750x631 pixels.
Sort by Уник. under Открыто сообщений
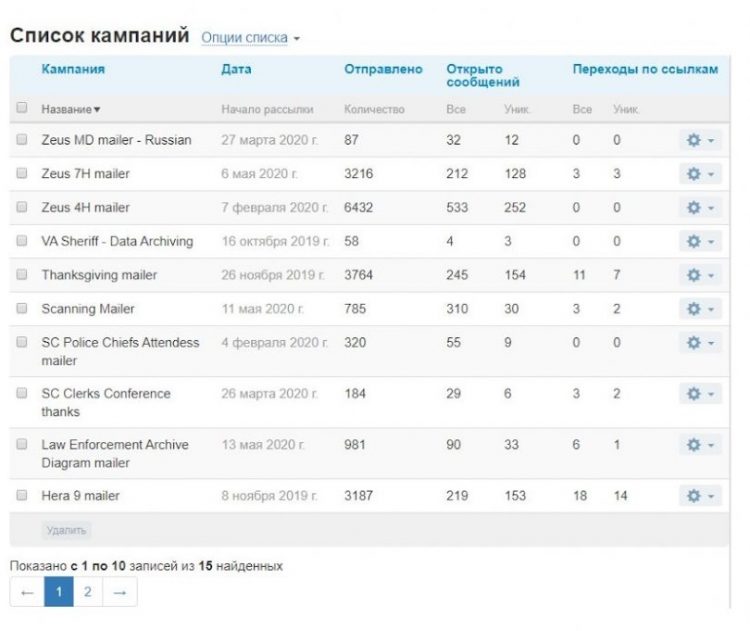517,110
